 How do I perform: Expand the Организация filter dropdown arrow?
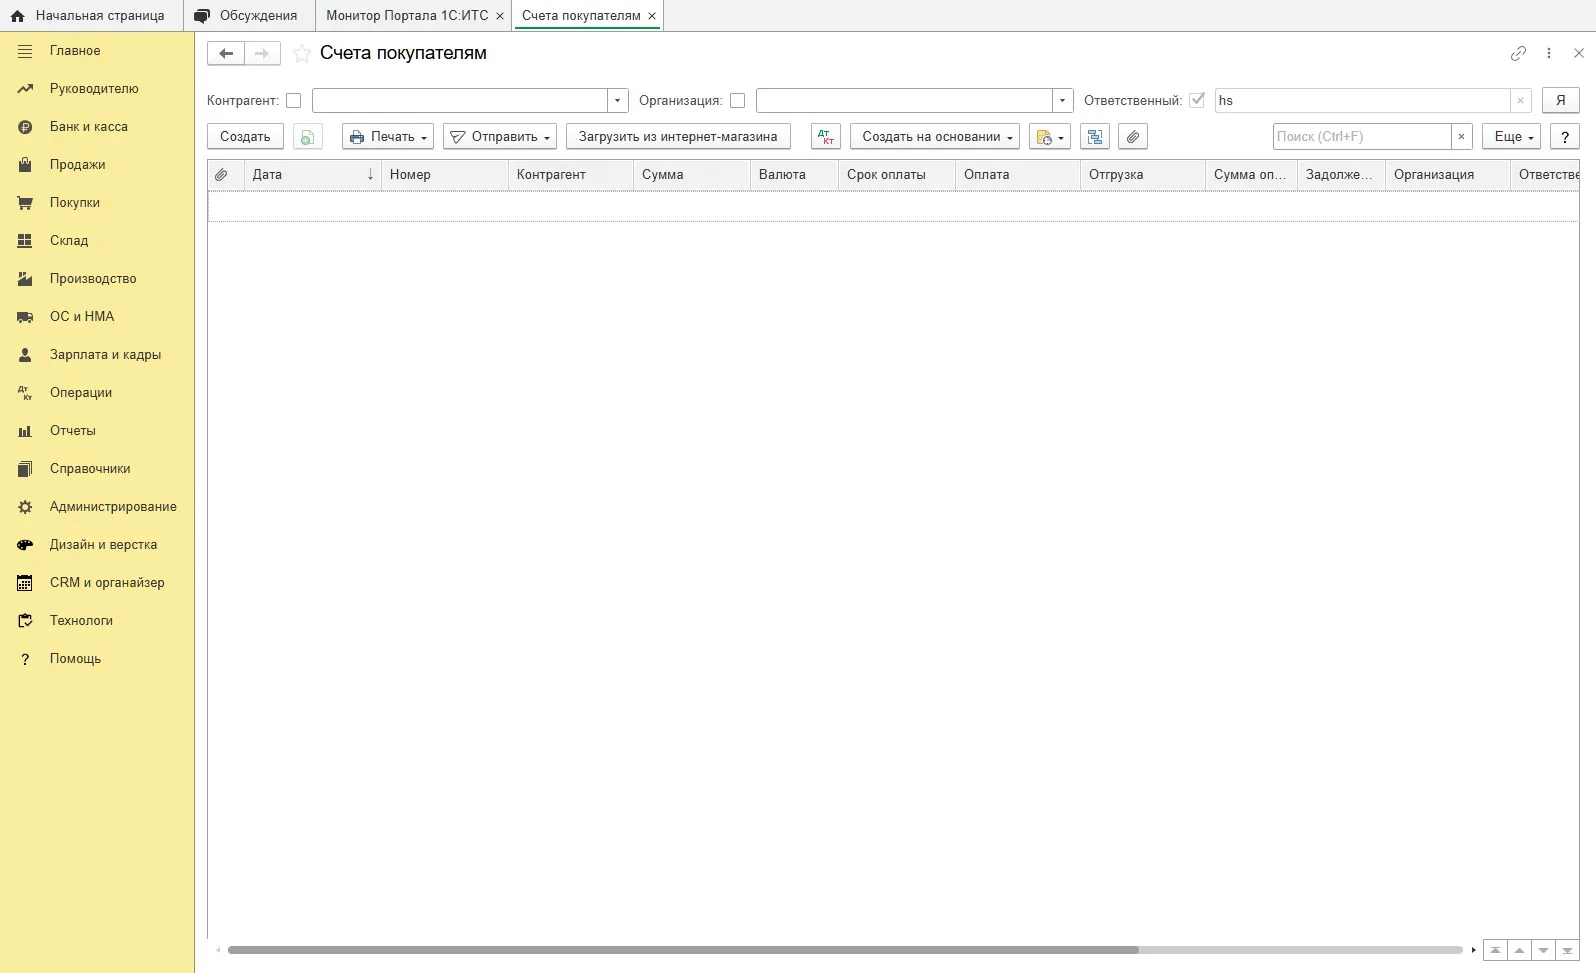coord(1063,101)
